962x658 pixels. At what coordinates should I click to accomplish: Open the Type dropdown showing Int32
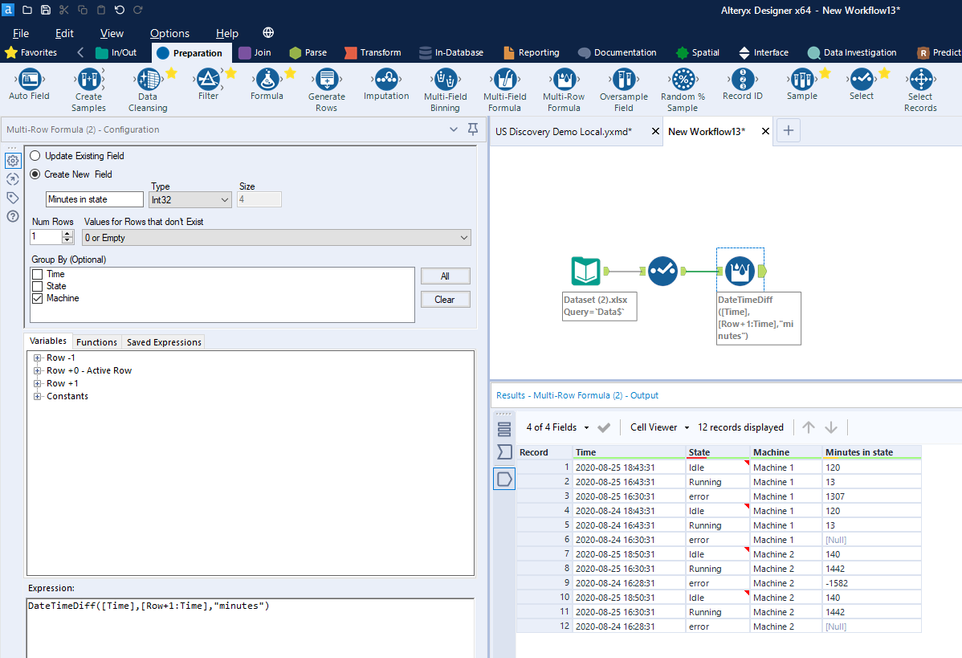190,200
